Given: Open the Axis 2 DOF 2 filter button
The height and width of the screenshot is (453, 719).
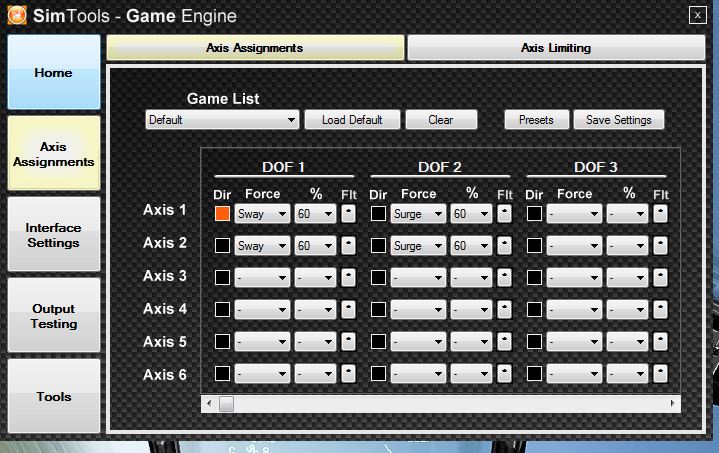Looking at the screenshot, I should tap(504, 246).
